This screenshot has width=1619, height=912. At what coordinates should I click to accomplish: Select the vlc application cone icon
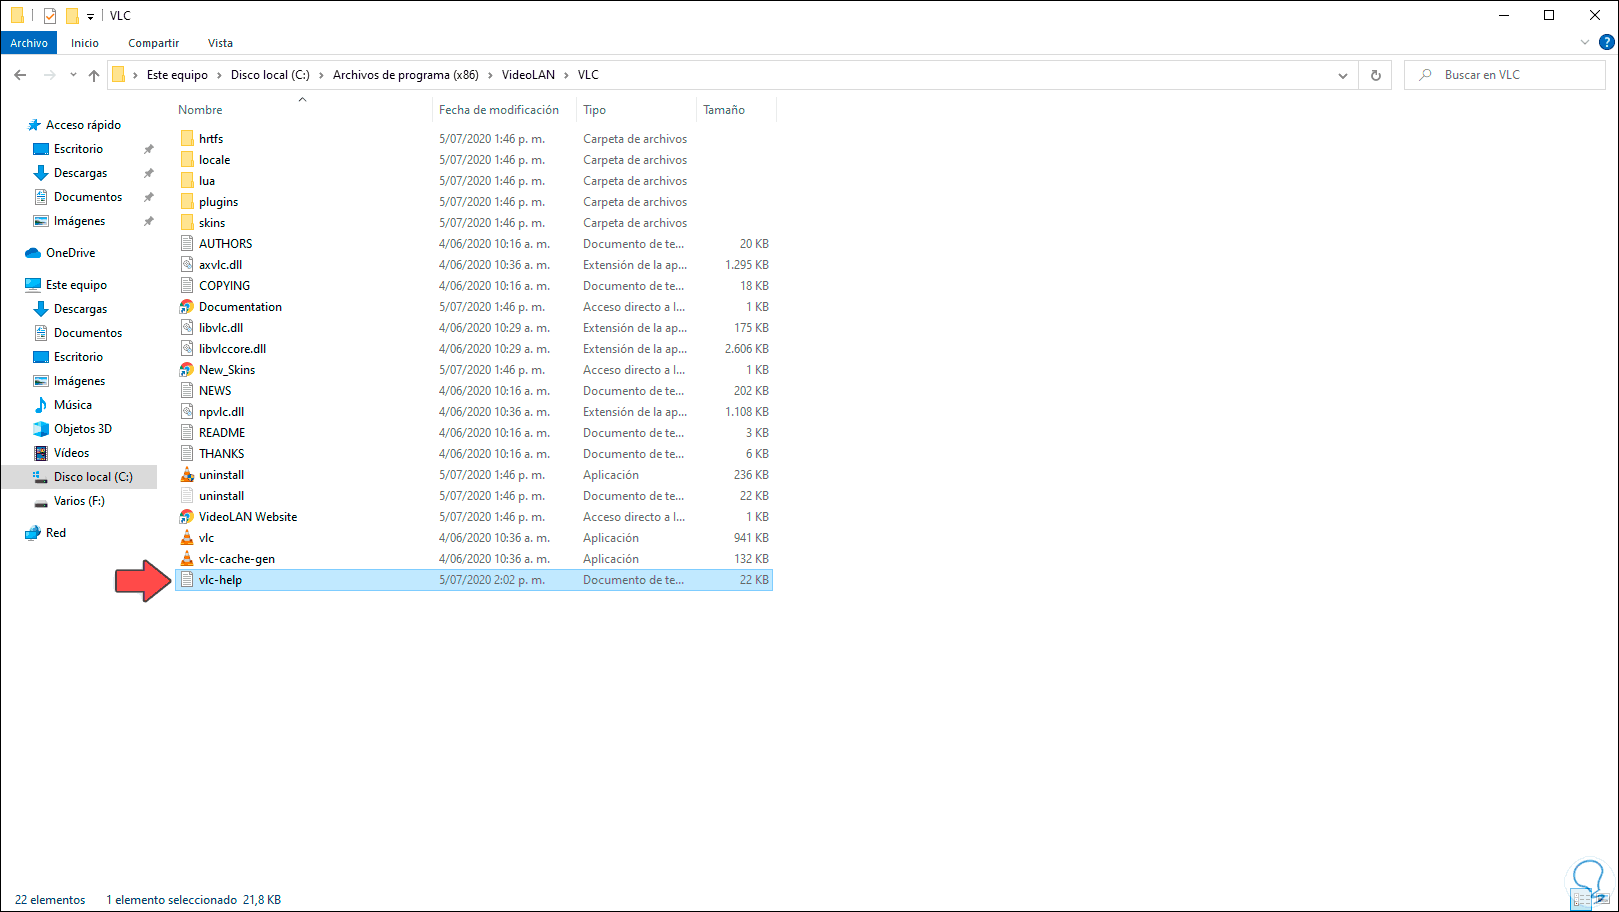coord(187,538)
